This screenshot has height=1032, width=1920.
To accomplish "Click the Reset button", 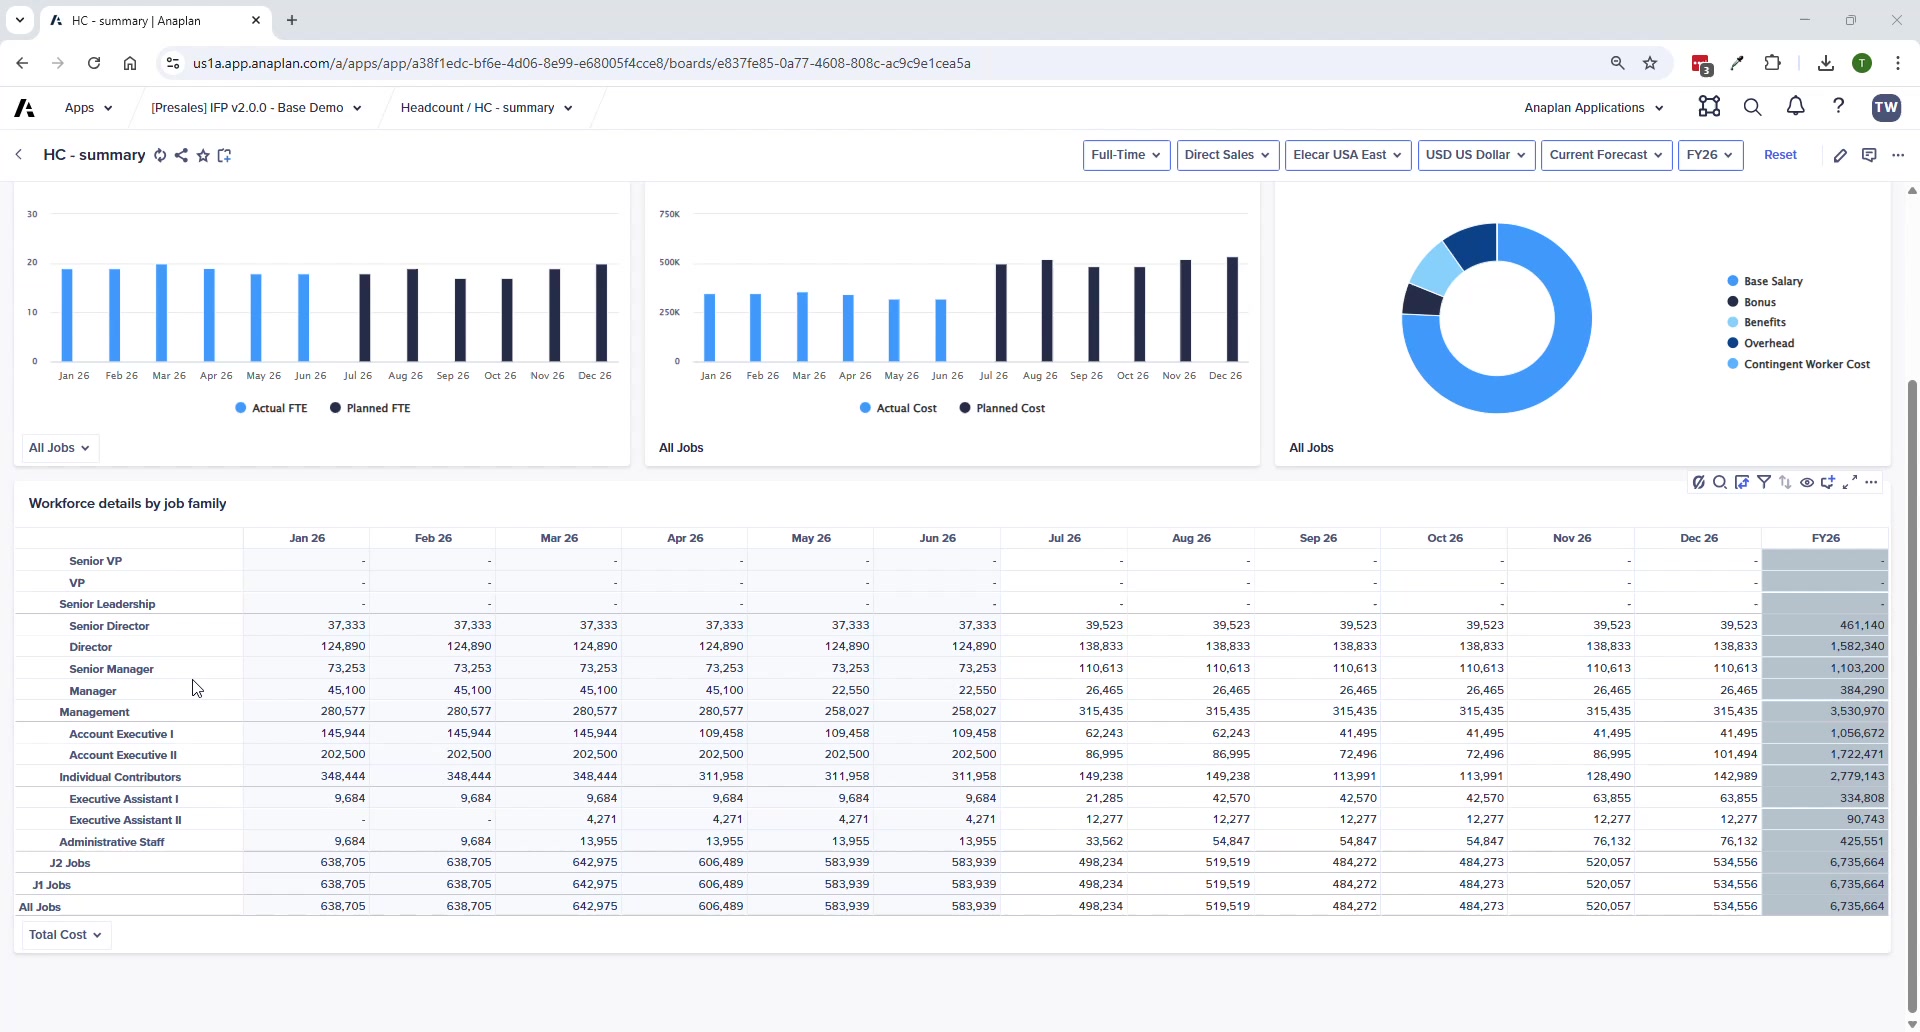I will 1781,155.
